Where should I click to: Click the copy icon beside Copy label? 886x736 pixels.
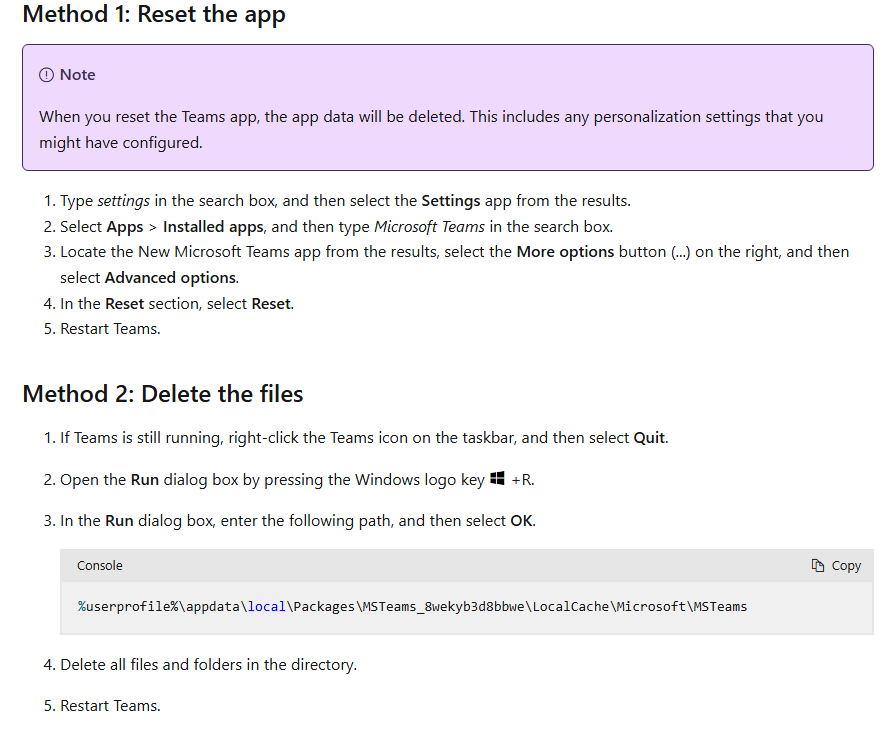[x=818, y=565]
